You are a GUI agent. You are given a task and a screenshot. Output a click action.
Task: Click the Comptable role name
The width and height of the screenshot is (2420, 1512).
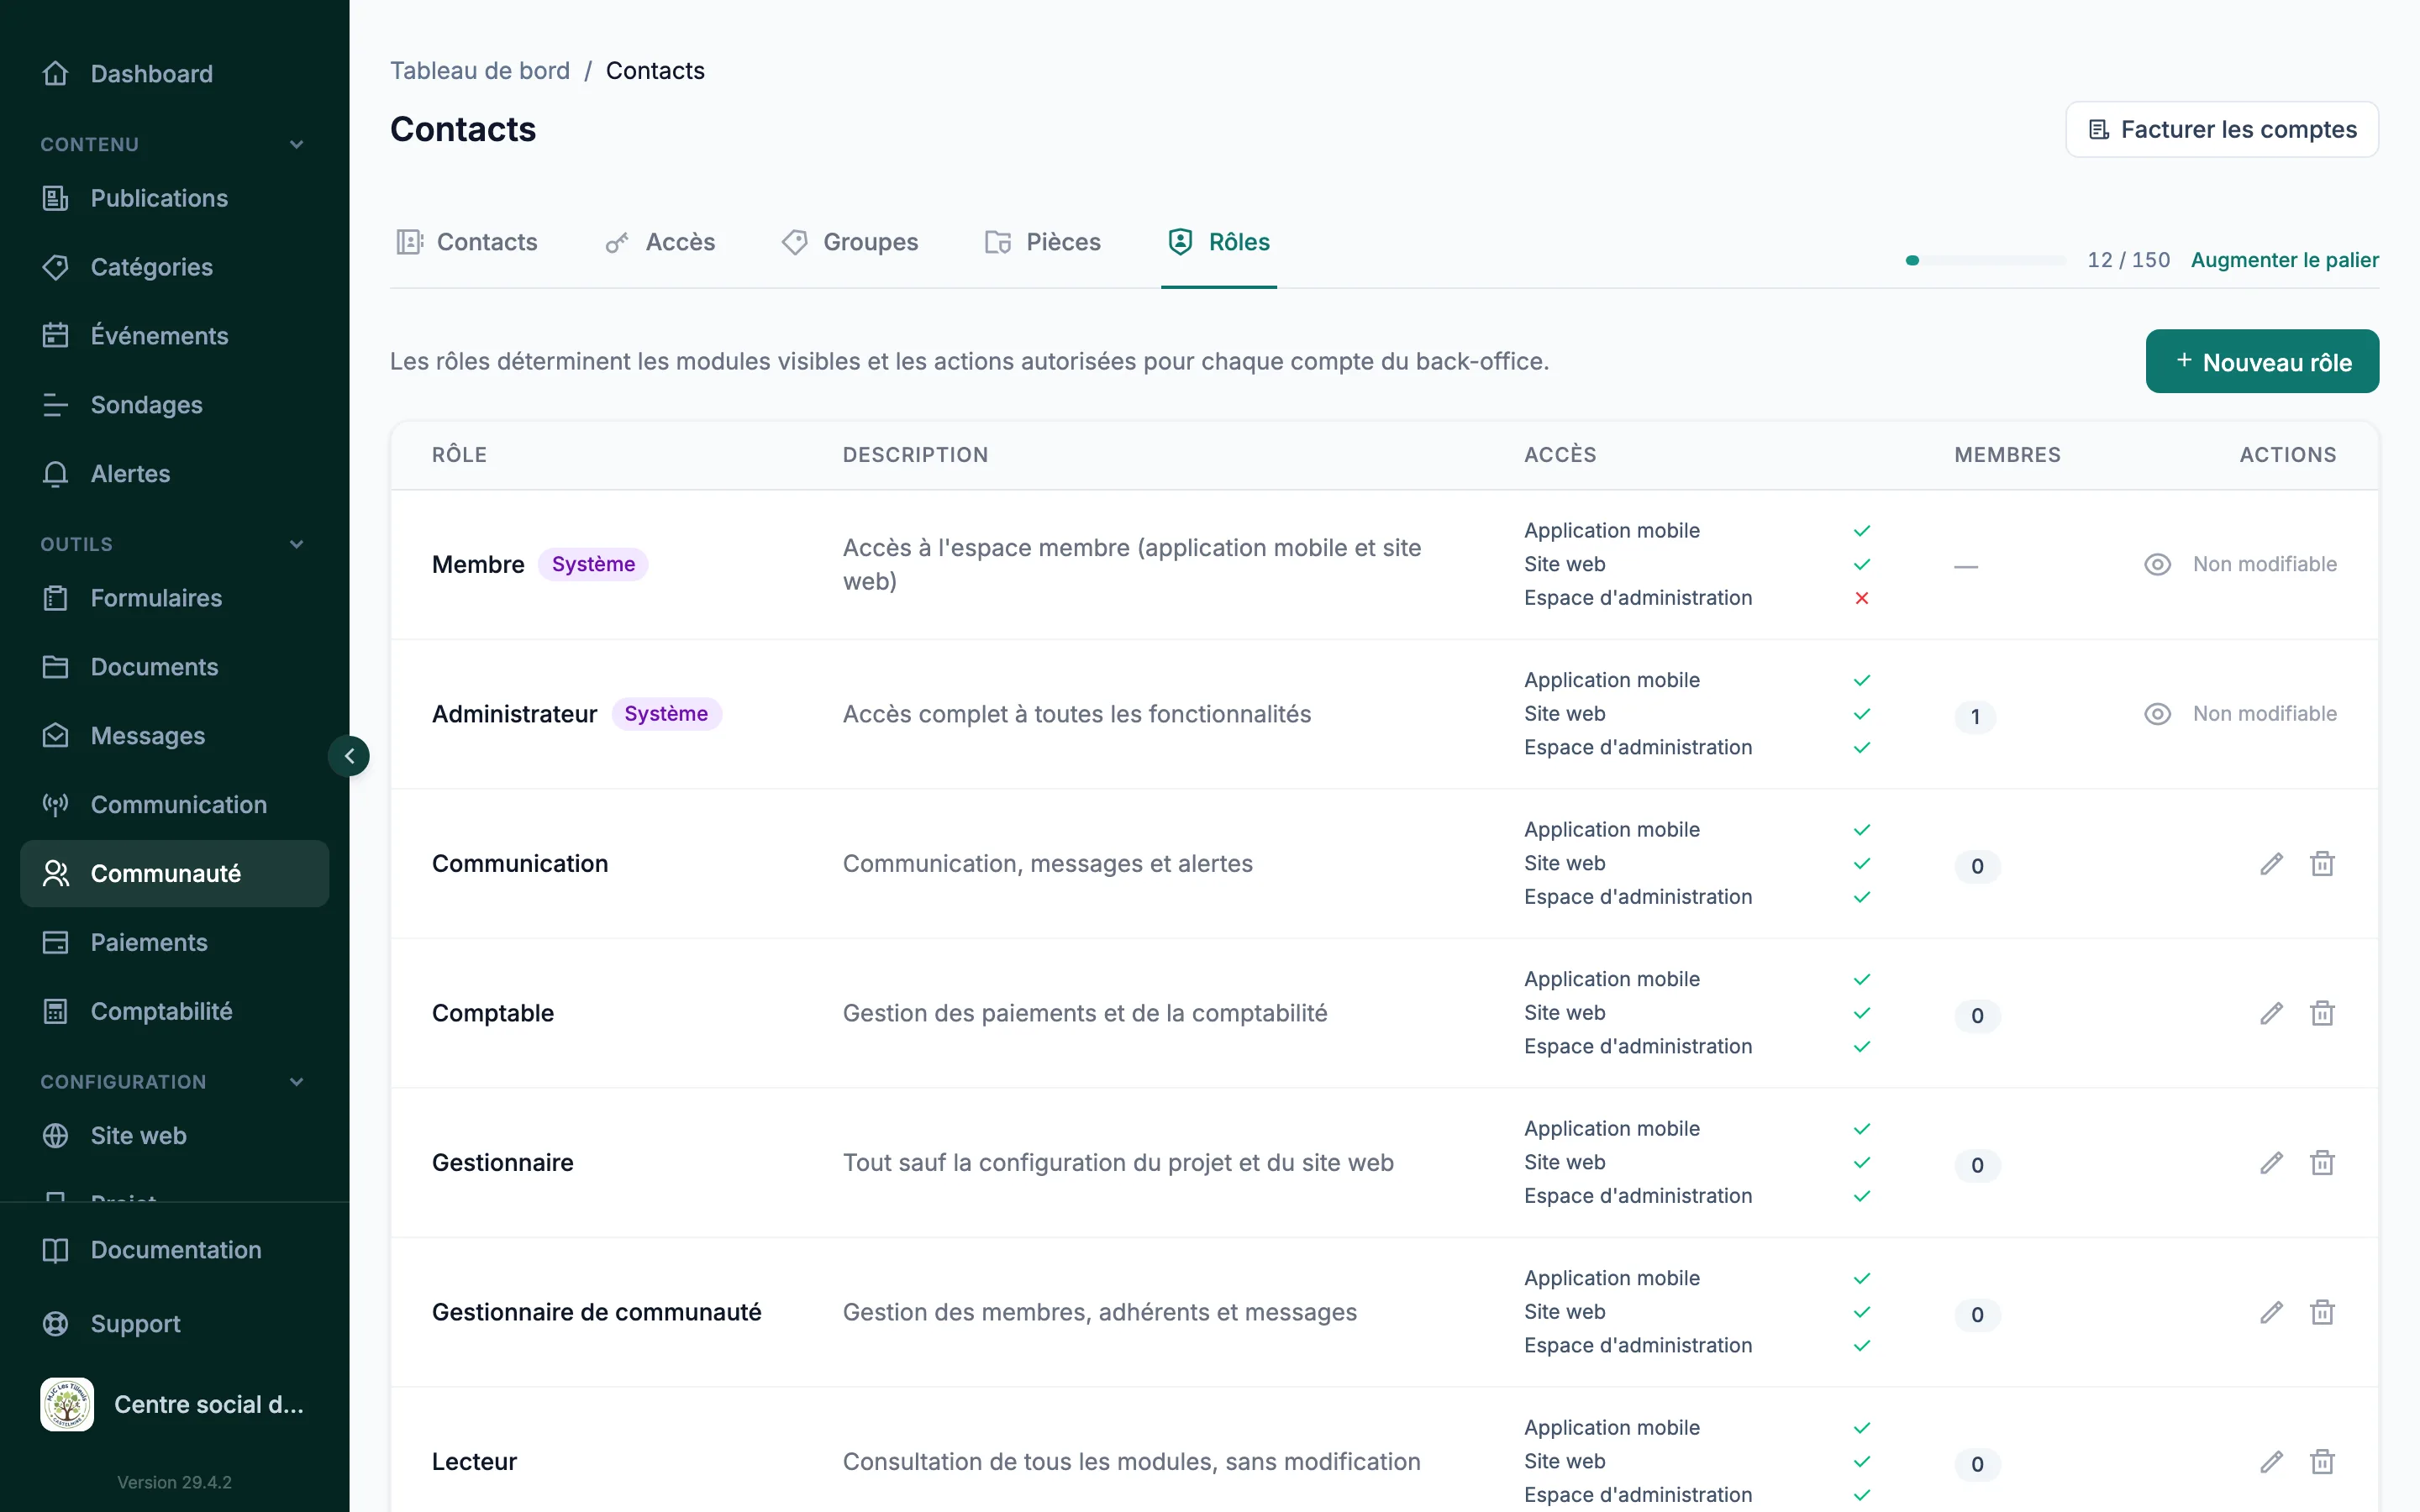pyautogui.click(x=492, y=1013)
